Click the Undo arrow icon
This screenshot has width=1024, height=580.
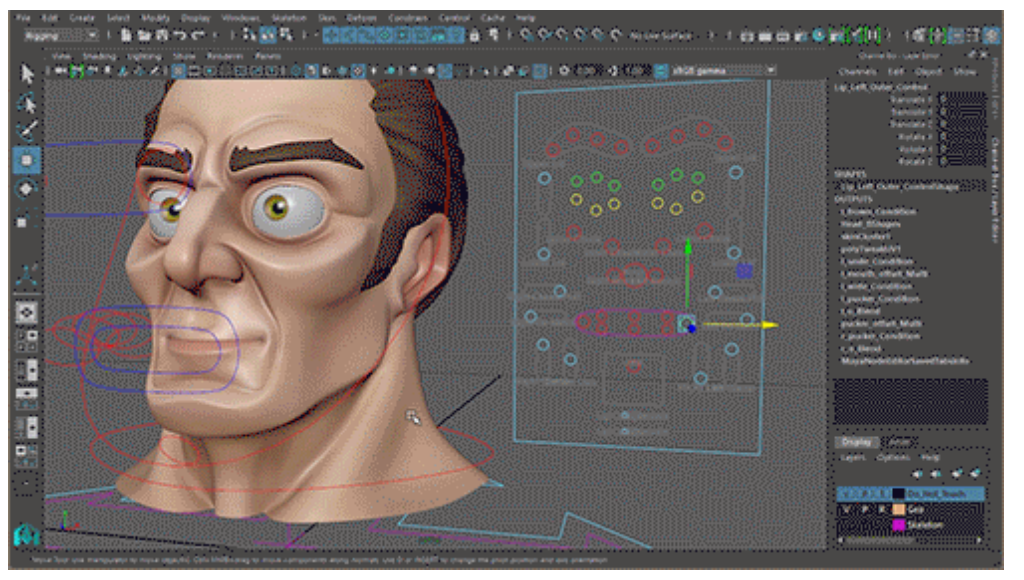click(x=180, y=35)
